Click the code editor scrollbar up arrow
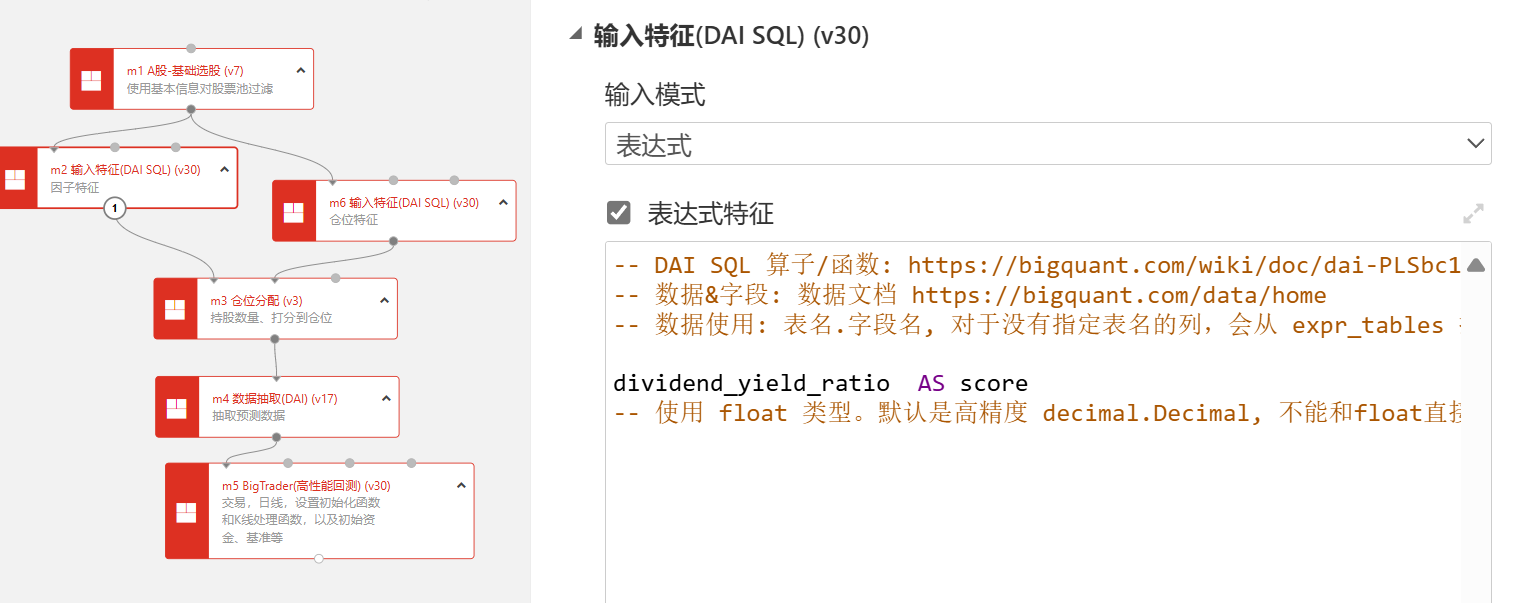 tap(1476, 265)
